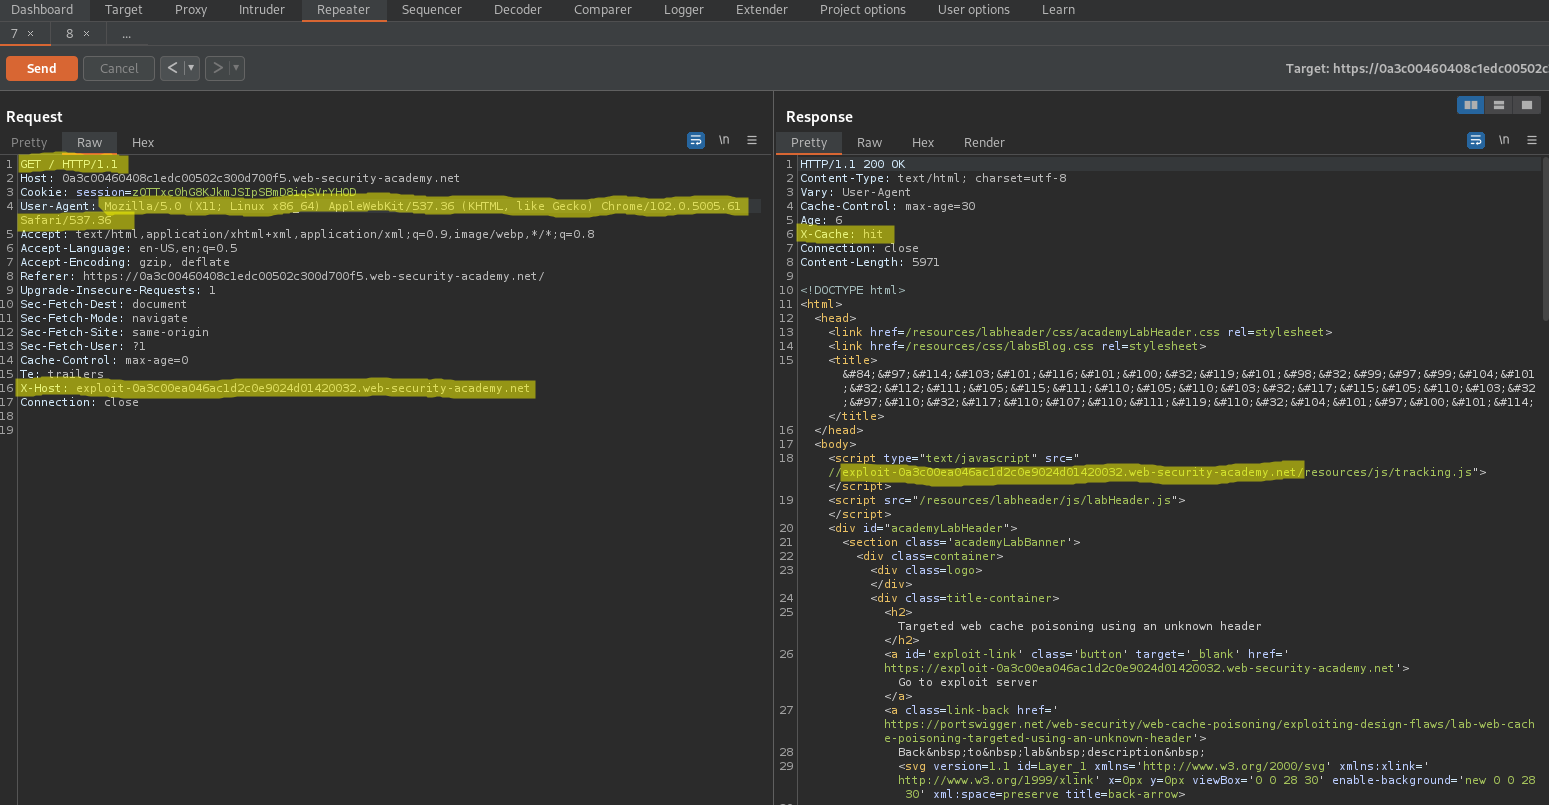Screen dimensions: 1549x805
Task: Click the 'Vary: User-Agent' response header
Action: pos(855,192)
